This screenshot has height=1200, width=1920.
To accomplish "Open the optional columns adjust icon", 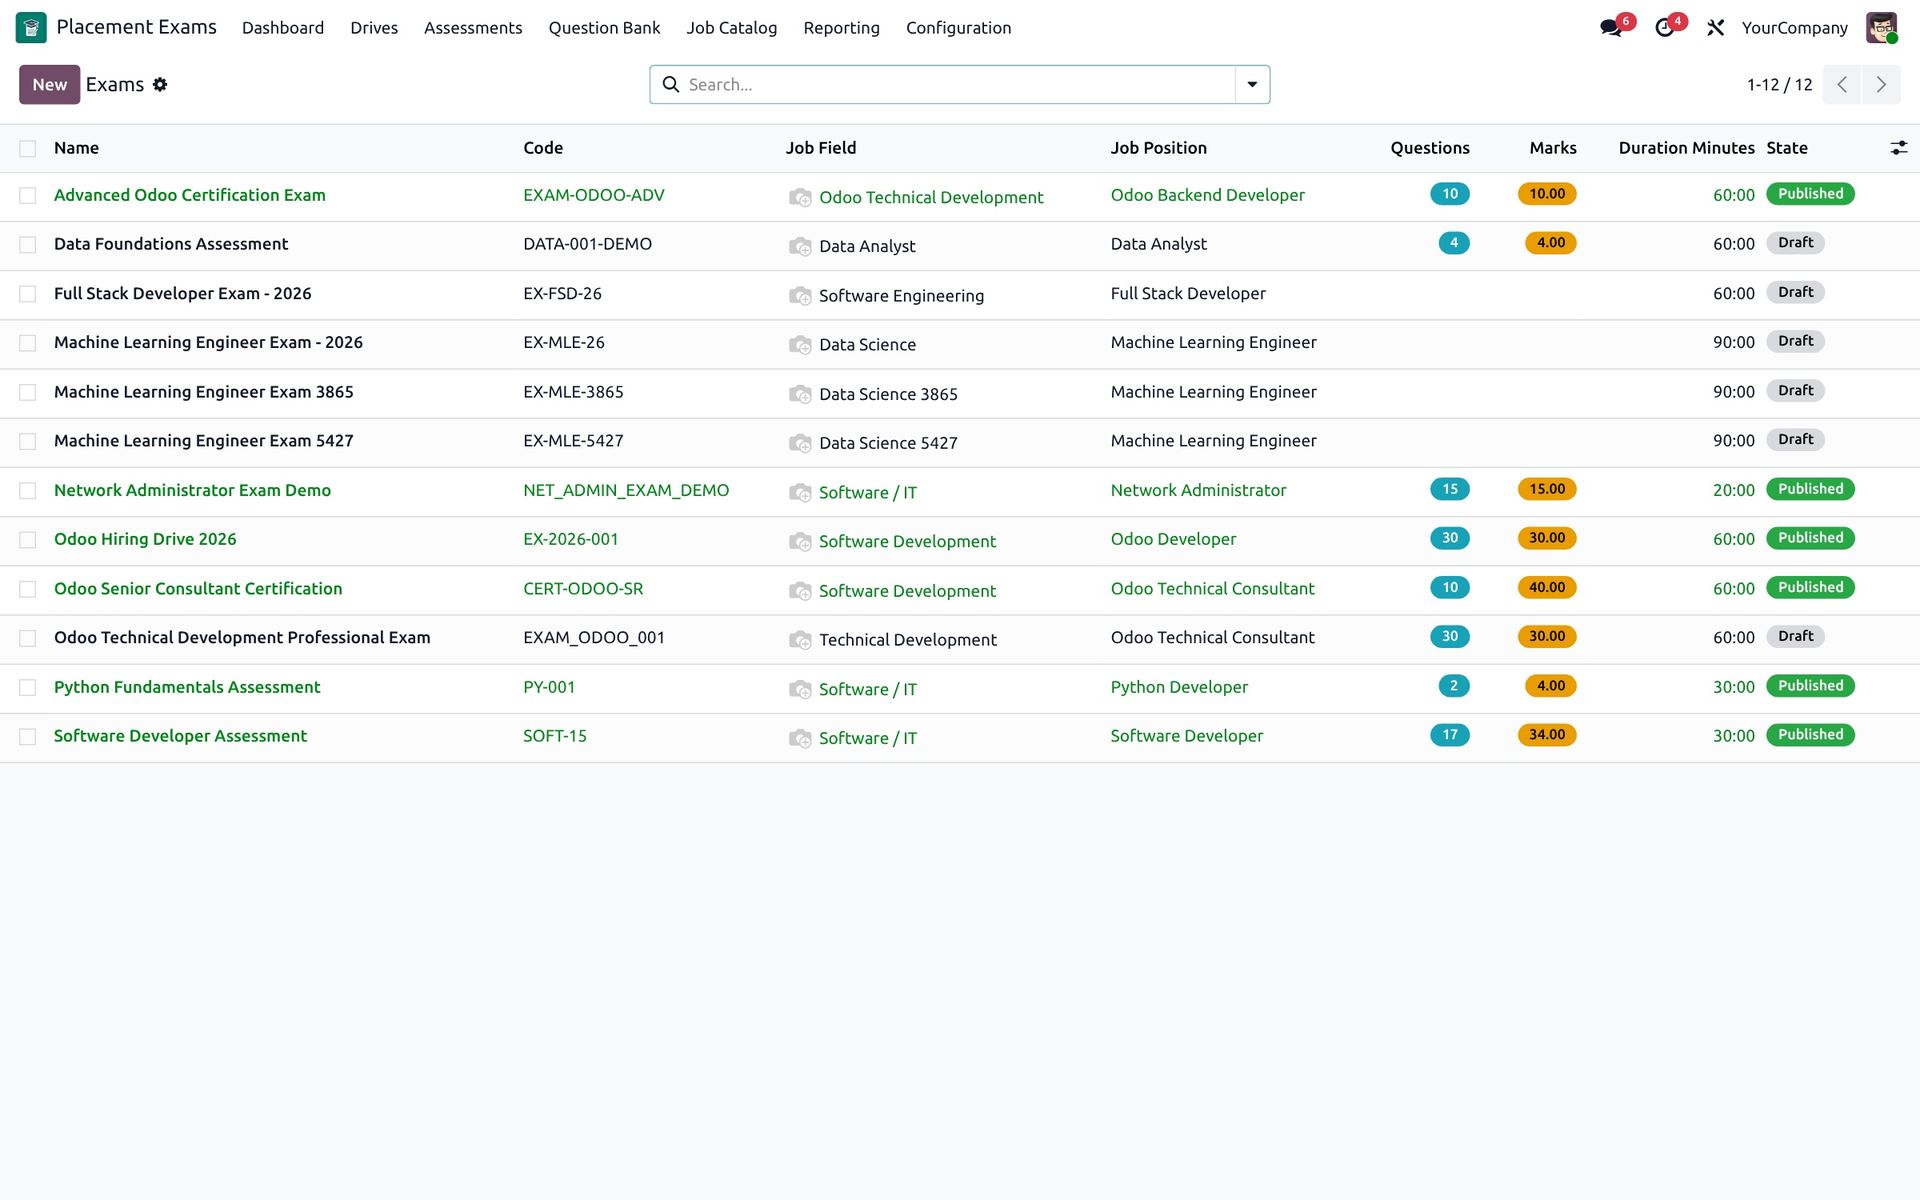I will tap(1899, 148).
